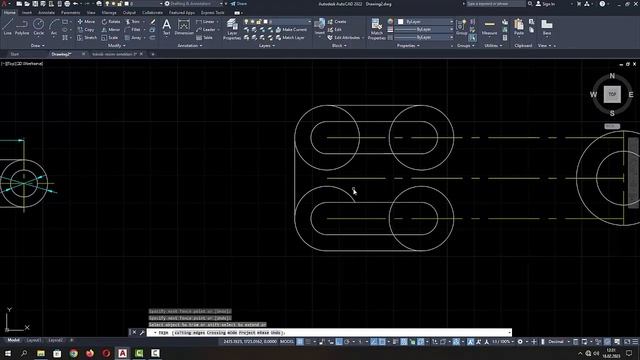The image size is (640, 360).
Task: Click the Mirror command
Action: (111, 30)
